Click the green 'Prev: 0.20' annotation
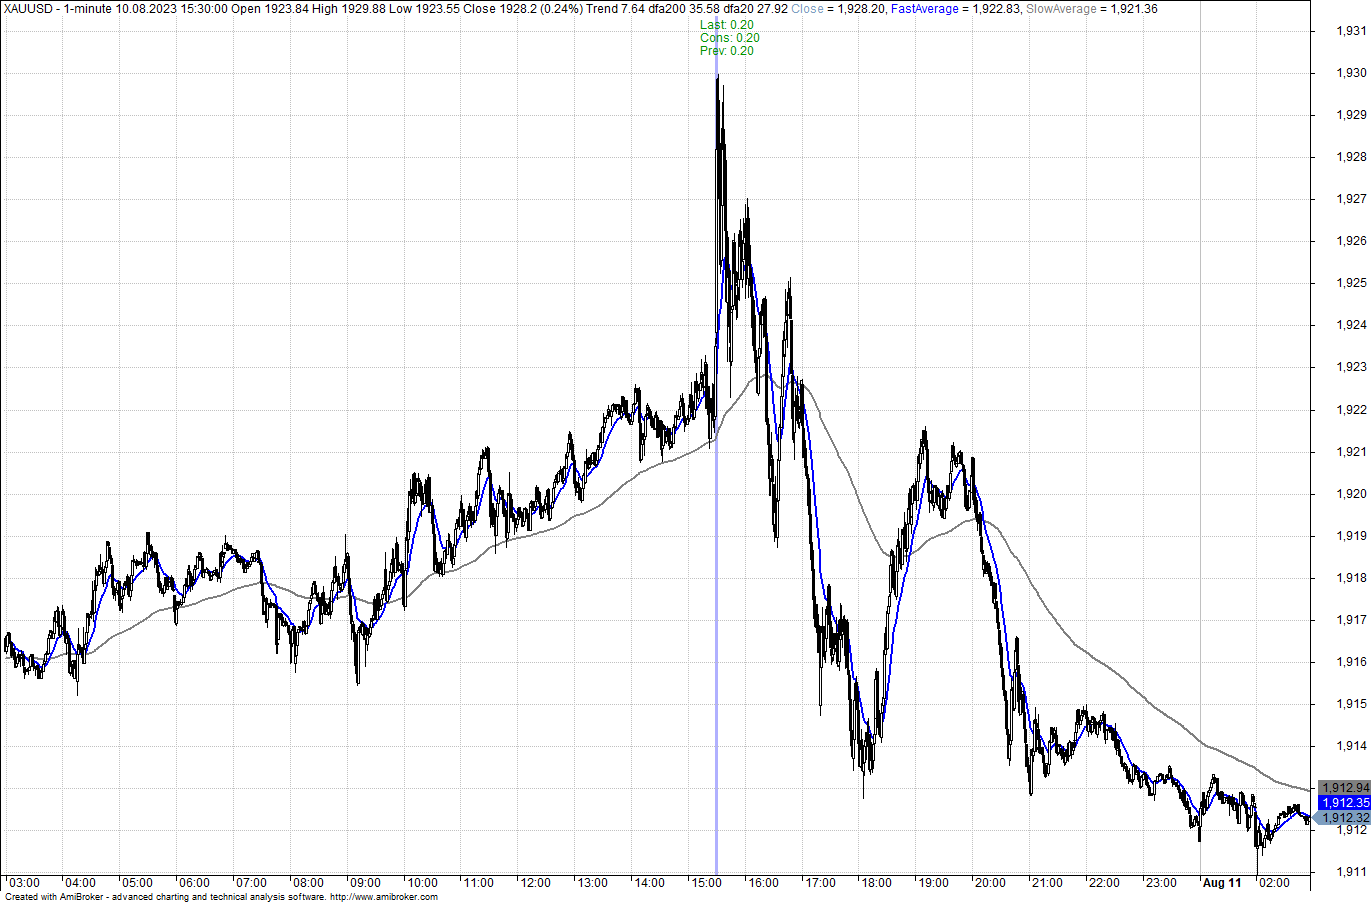Screen dimensions: 1371x903 pyautogui.click(x=727, y=51)
